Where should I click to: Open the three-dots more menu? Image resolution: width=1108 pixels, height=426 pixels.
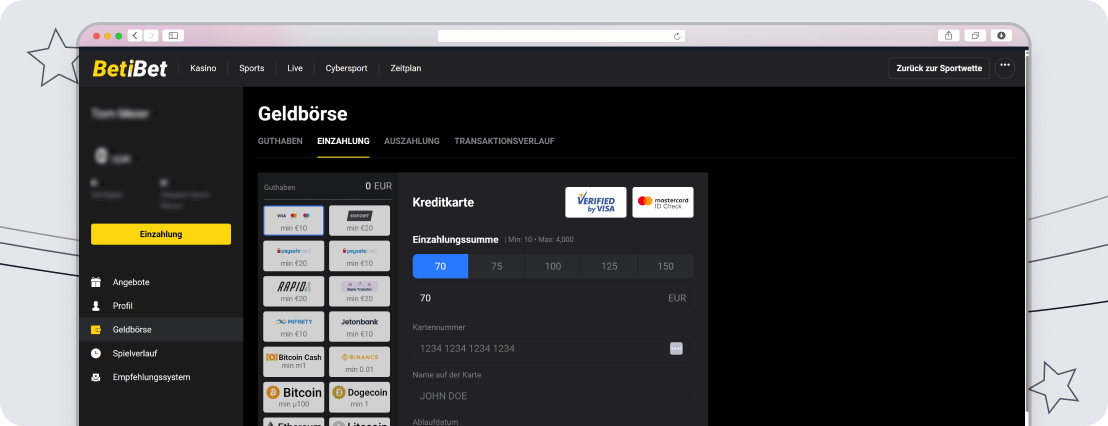point(1005,67)
